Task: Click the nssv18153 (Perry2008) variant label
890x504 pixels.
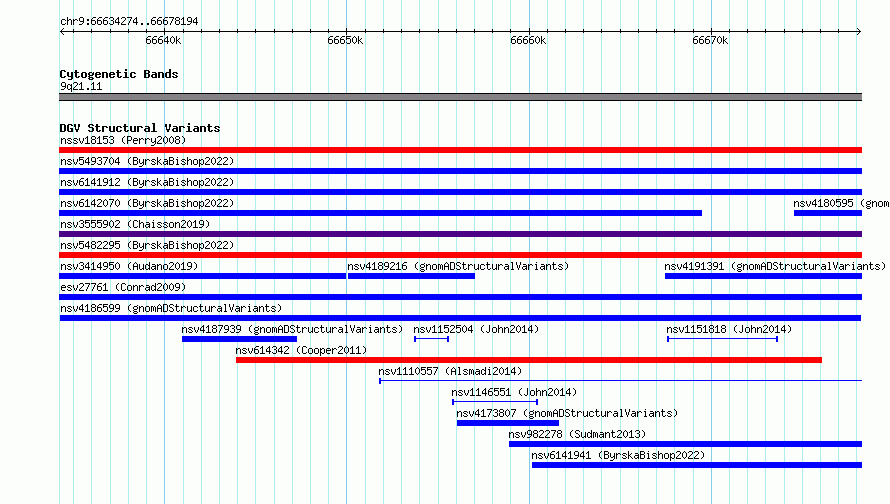Action: [123, 140]
